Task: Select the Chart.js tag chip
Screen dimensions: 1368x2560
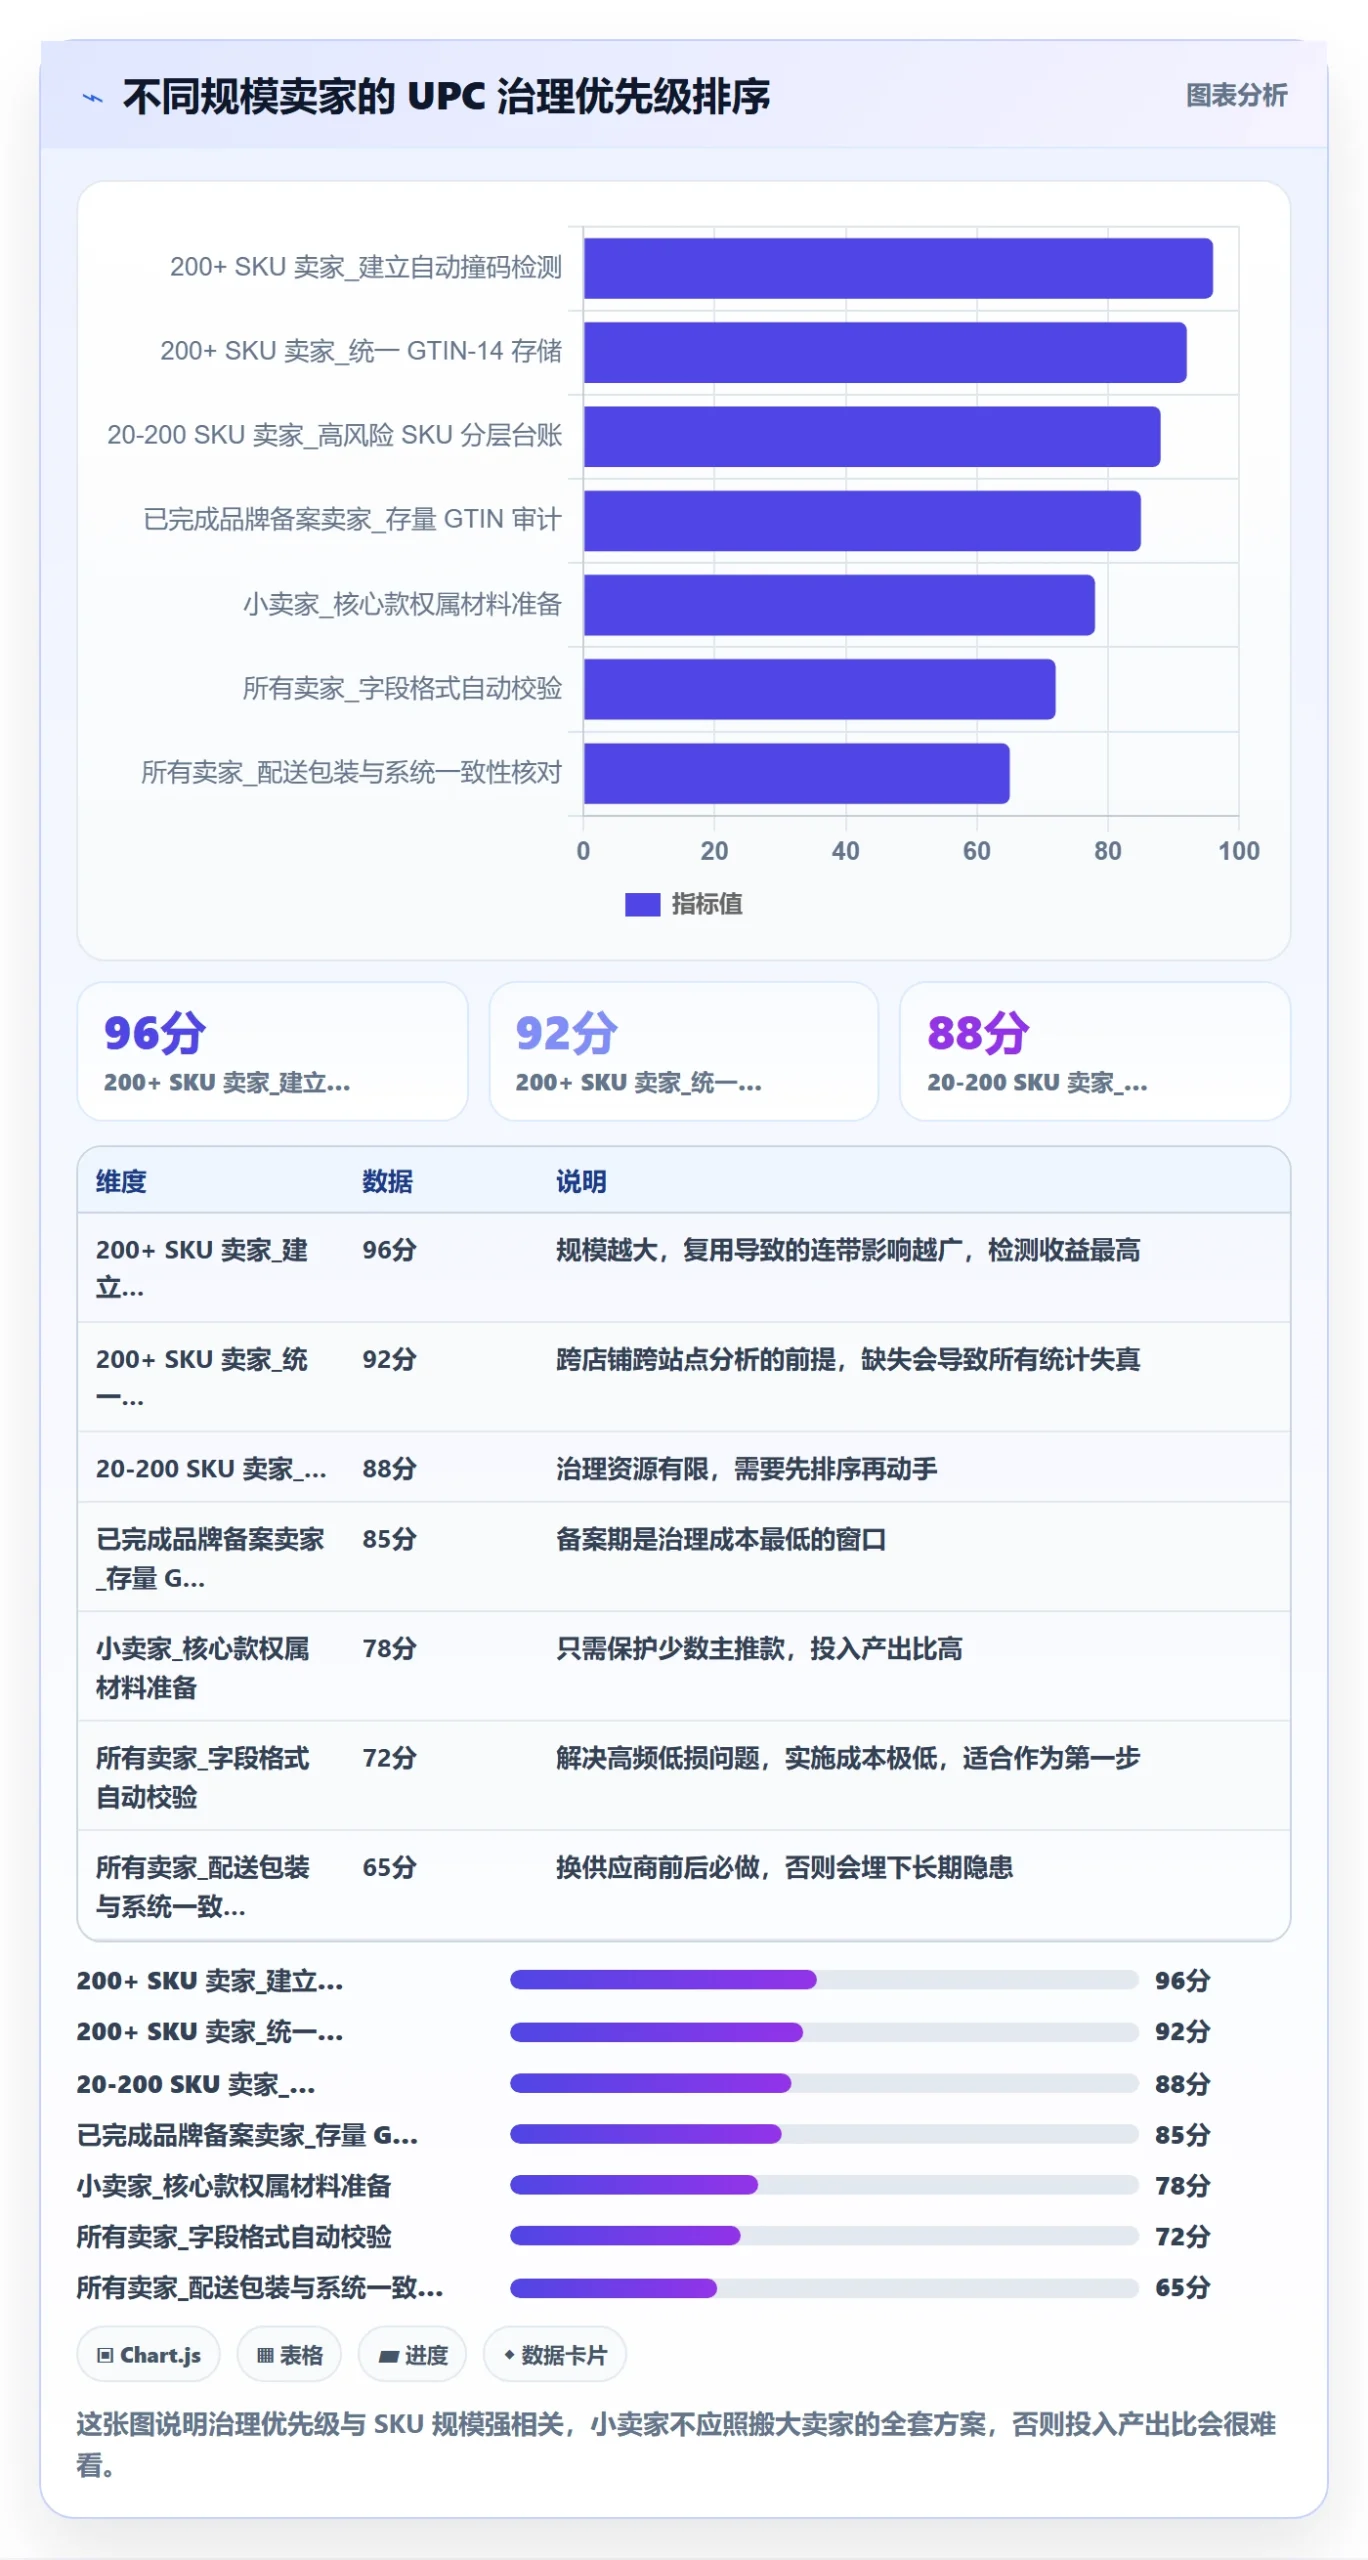Action: coord(149,2355)
